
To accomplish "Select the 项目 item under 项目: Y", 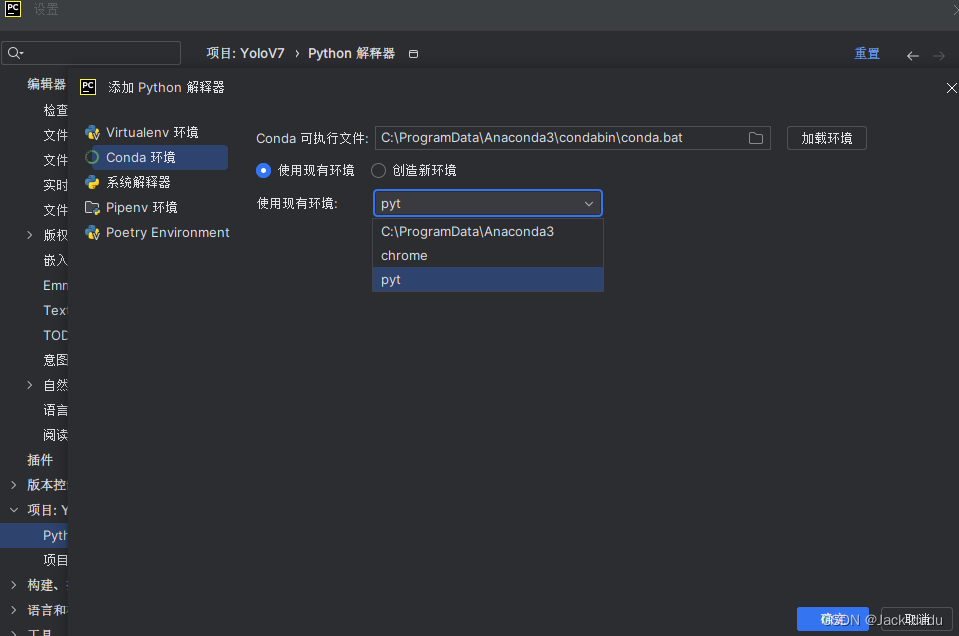I will pos(55,560).
